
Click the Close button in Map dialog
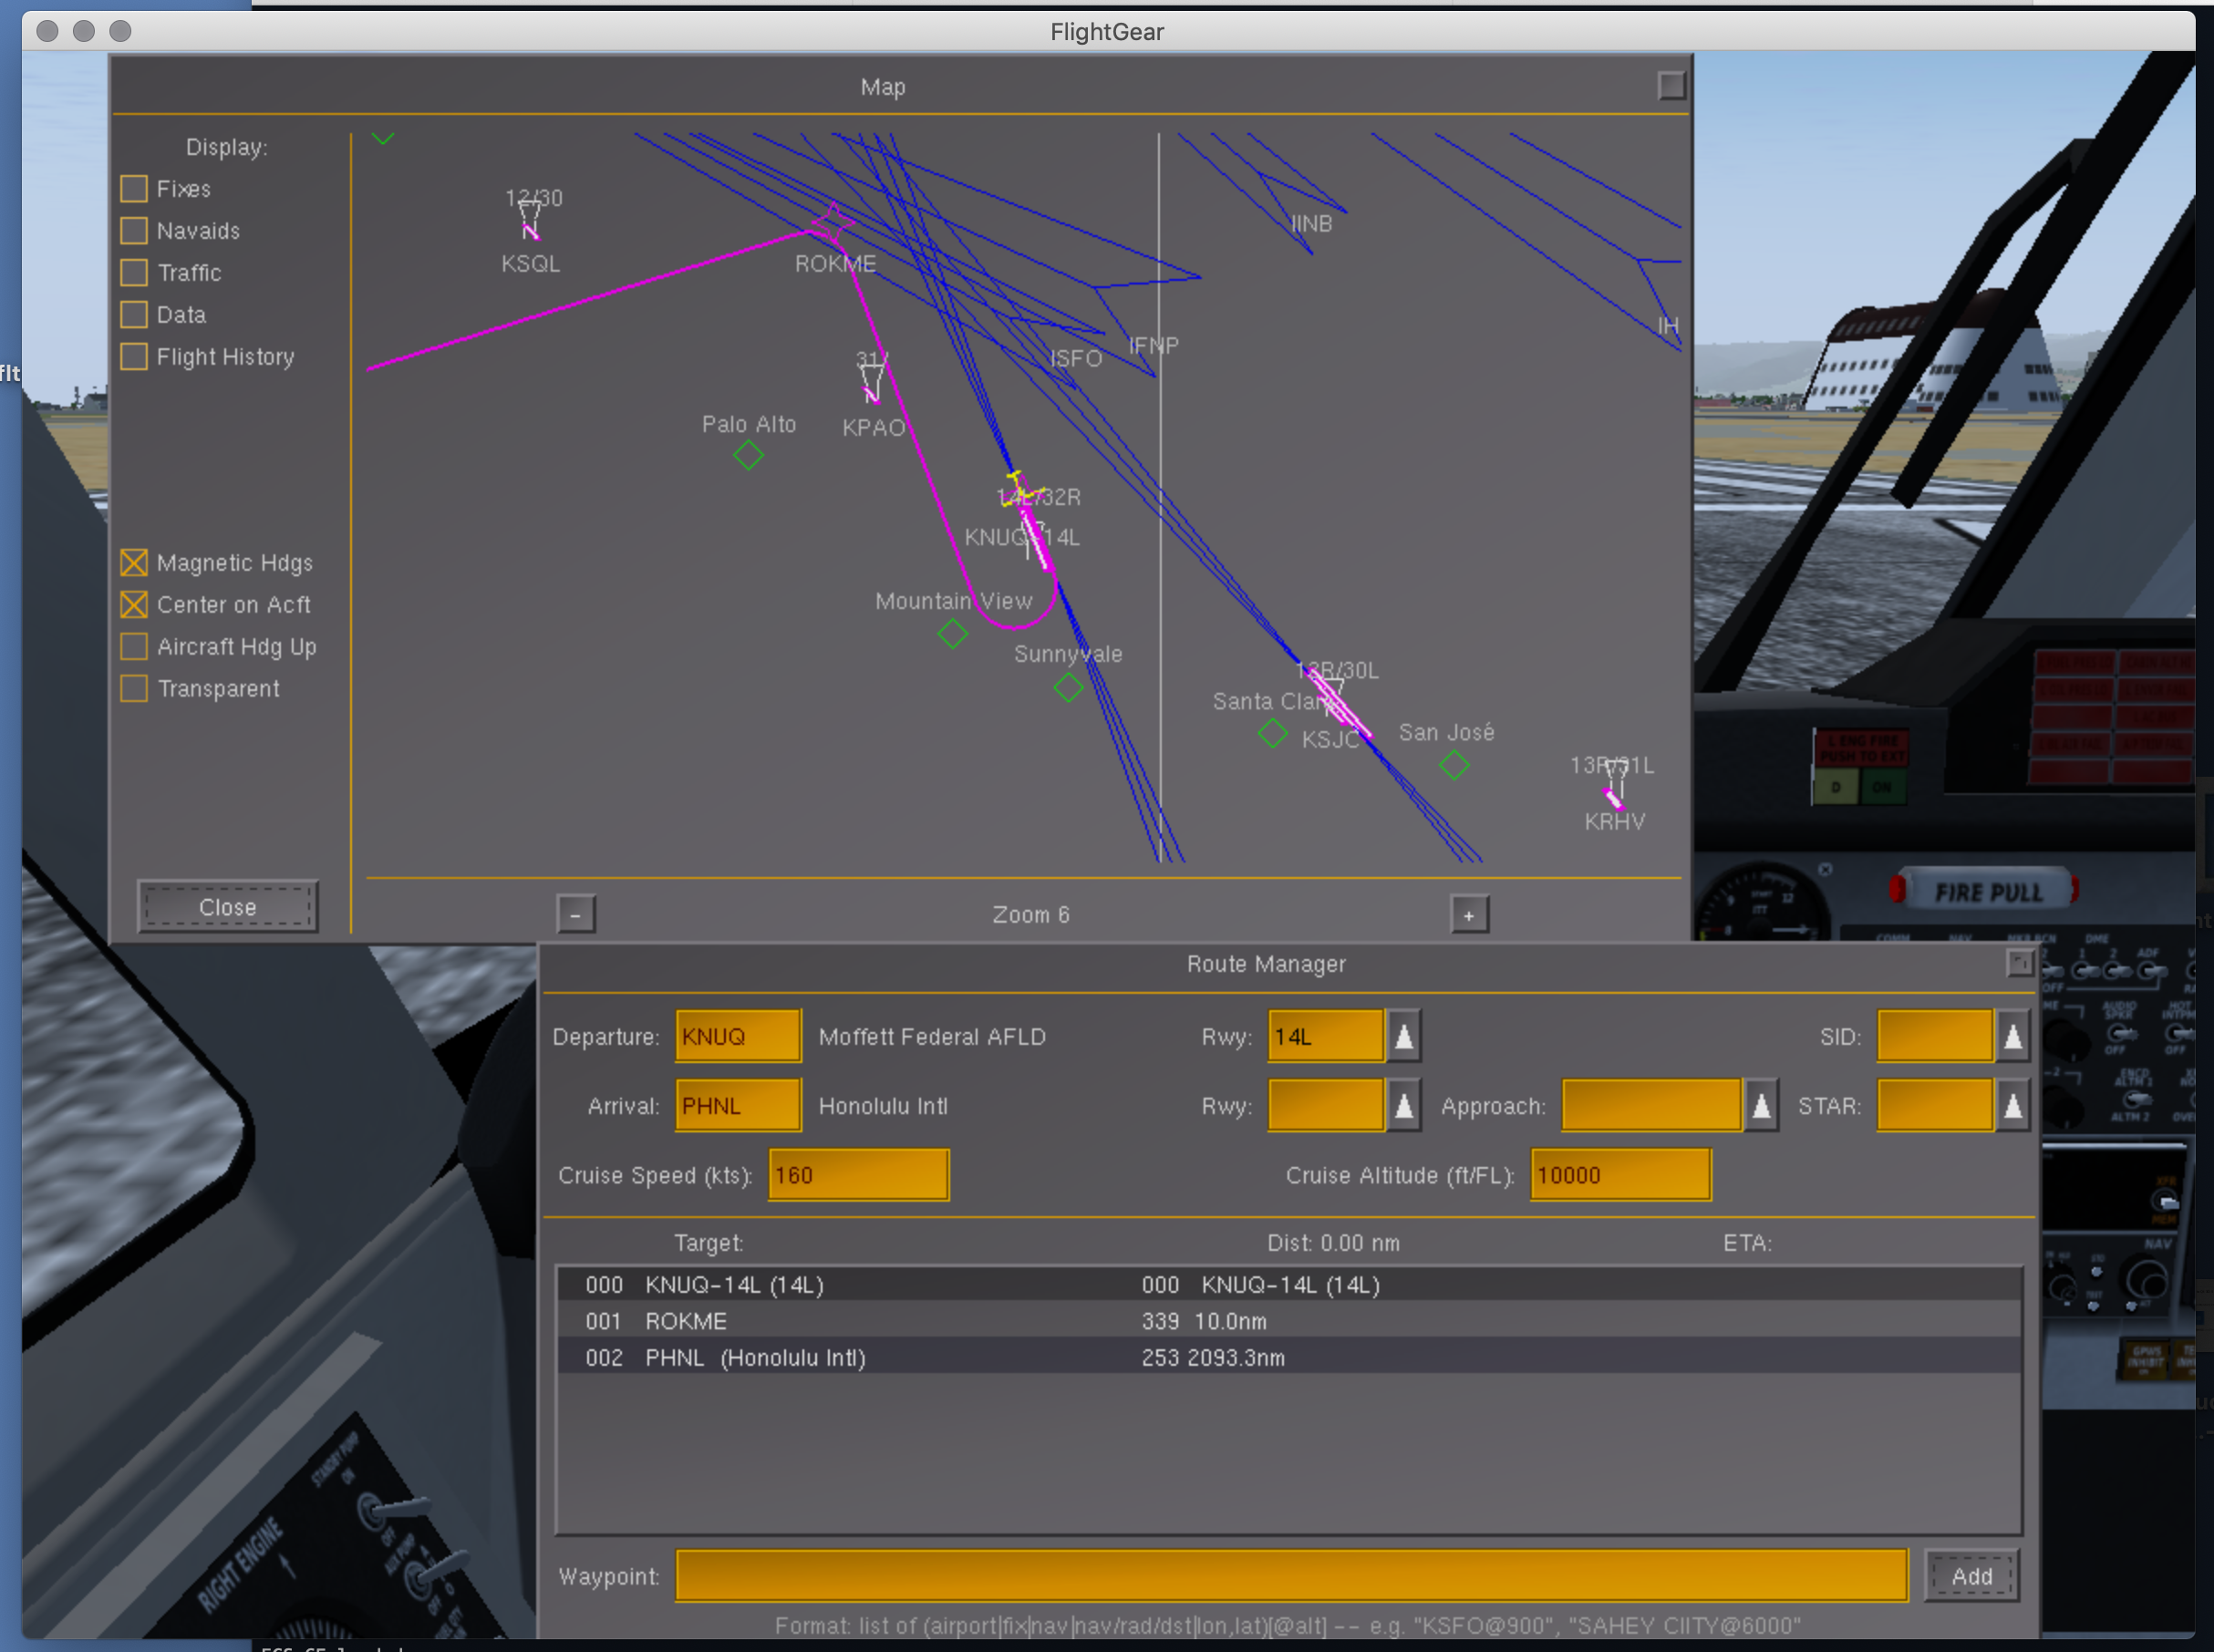[228, 907]
